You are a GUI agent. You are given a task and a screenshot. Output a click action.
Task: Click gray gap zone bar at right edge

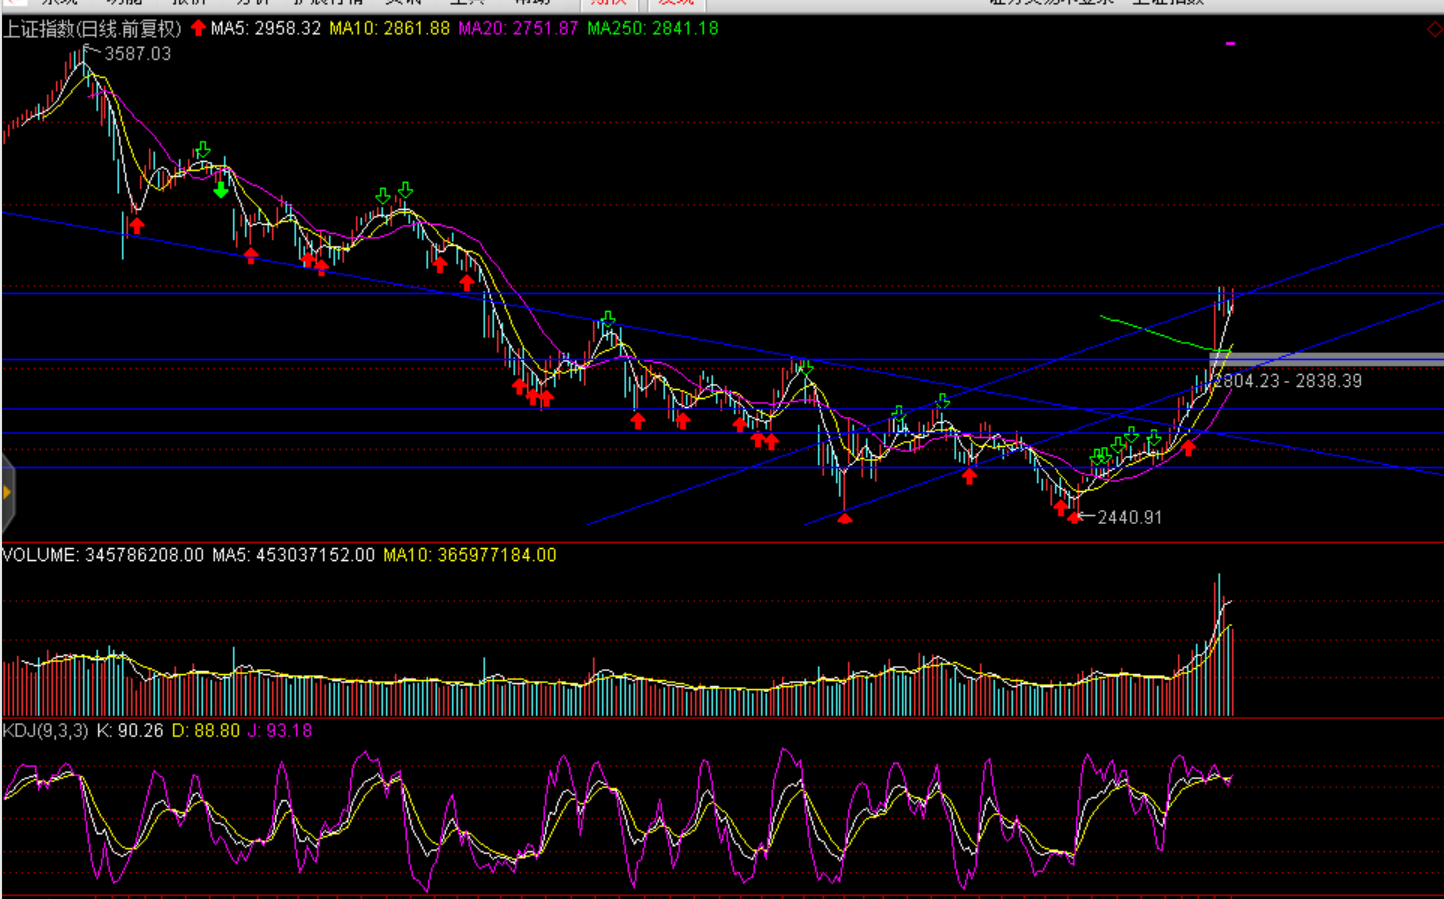(x=1326, y=359)
